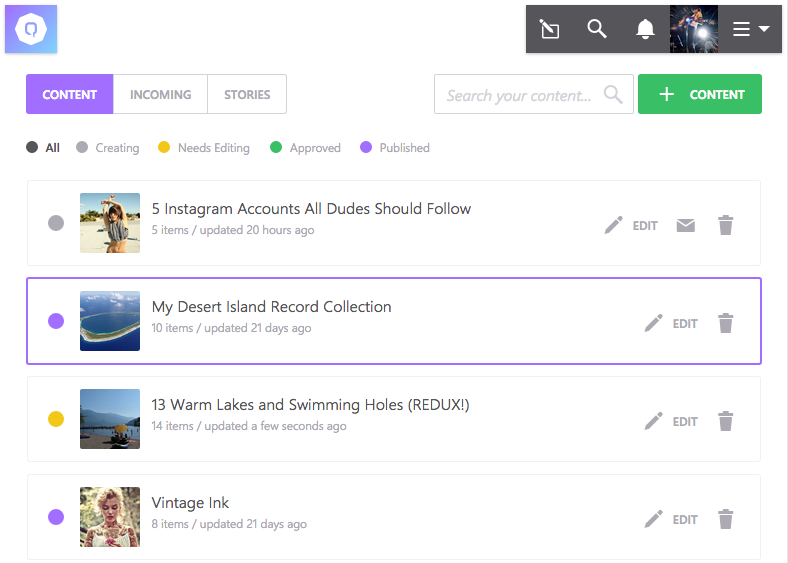
Task: Delete Vintage Ink with trash icon
Action: [725, 519]
